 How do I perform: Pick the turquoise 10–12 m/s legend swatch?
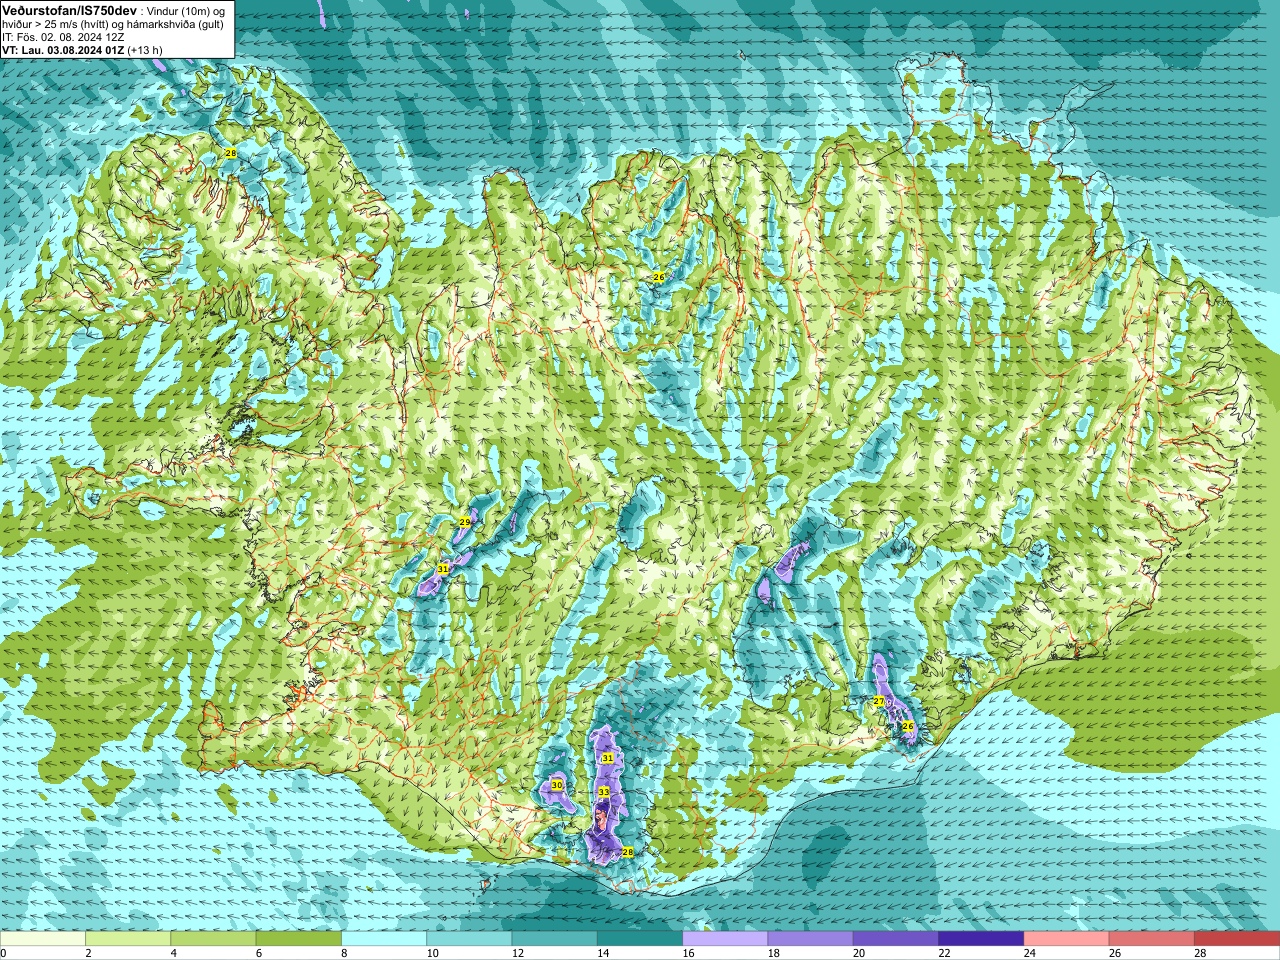(x=469, y=939)
